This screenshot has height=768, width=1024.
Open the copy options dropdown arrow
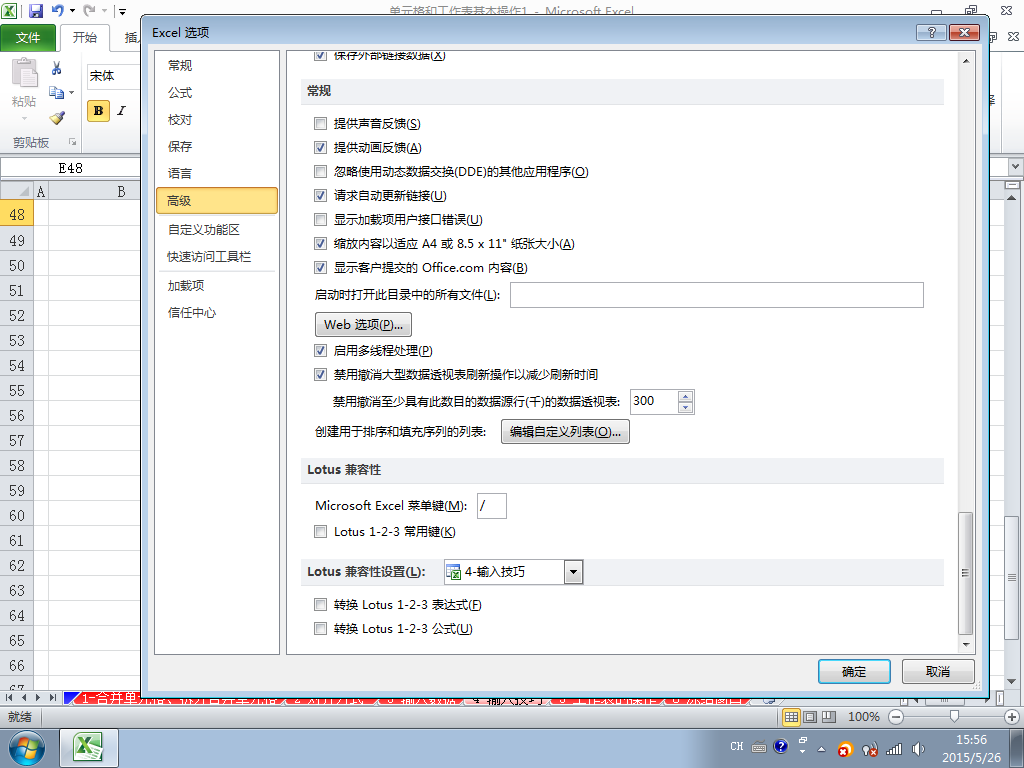[x=71, y=93]
